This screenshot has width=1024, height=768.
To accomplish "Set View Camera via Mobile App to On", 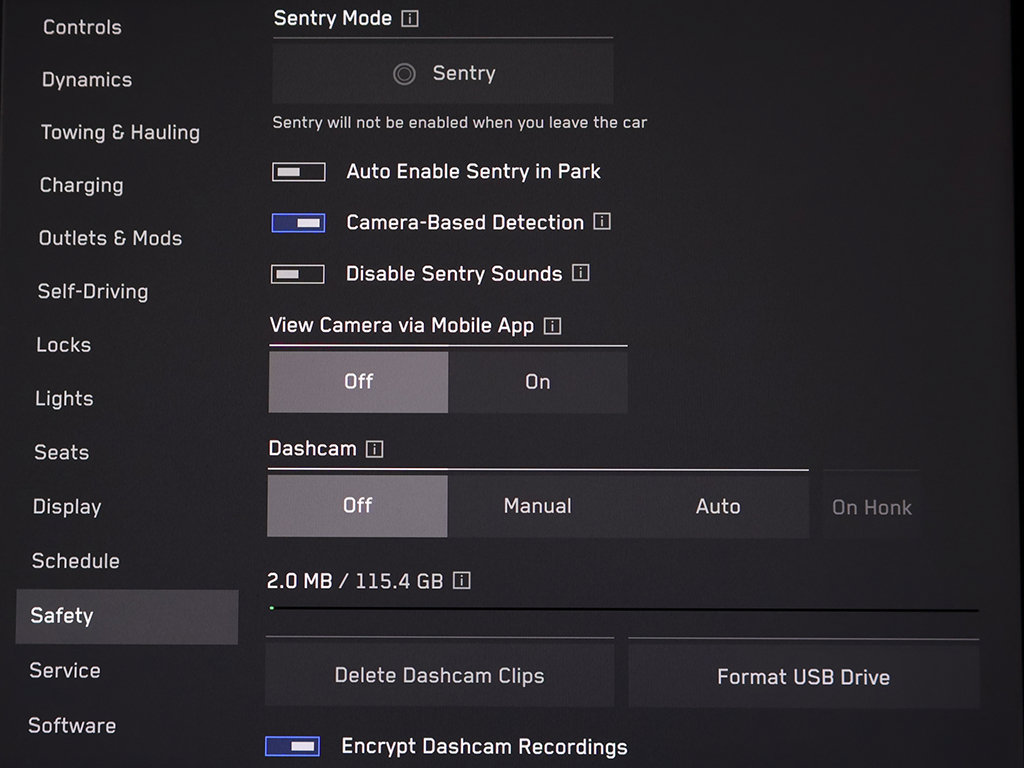I will tap(538, 382).
